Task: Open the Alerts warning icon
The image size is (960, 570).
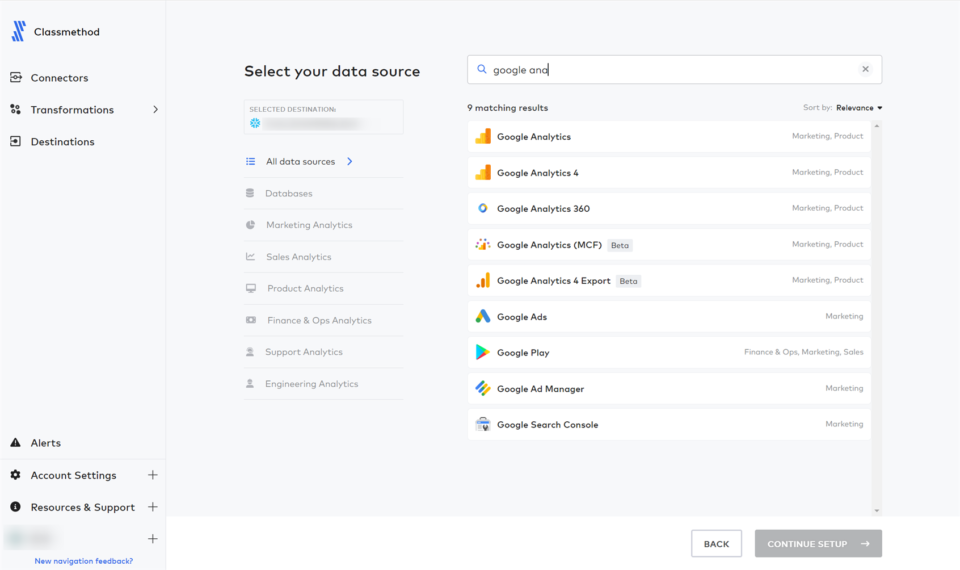Action: pyautogui.click(x=16, y=443)
